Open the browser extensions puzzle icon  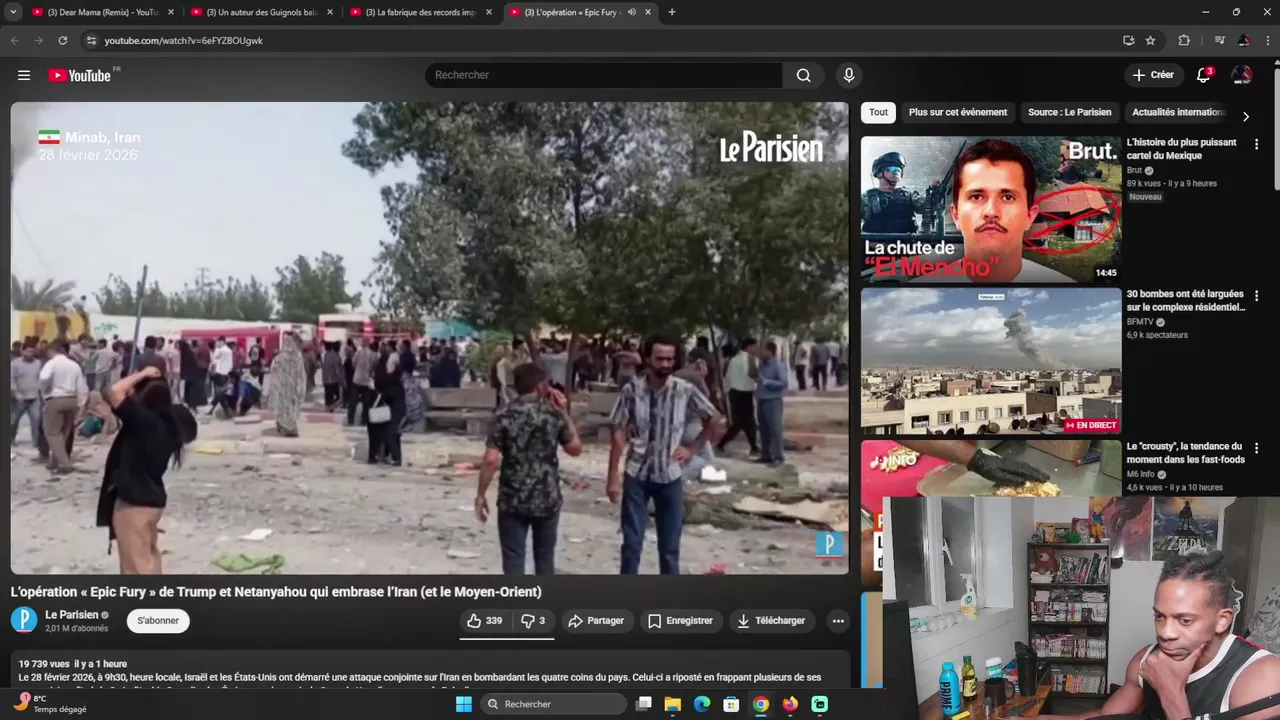[1184, 41]
